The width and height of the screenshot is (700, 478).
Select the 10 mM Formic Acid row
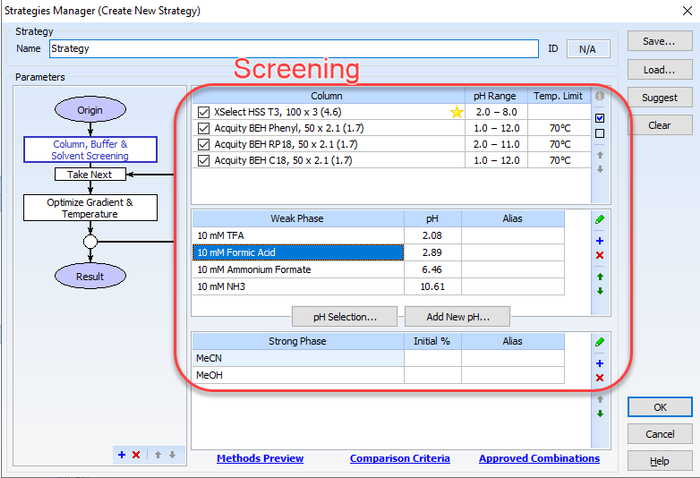coord(379,253)
